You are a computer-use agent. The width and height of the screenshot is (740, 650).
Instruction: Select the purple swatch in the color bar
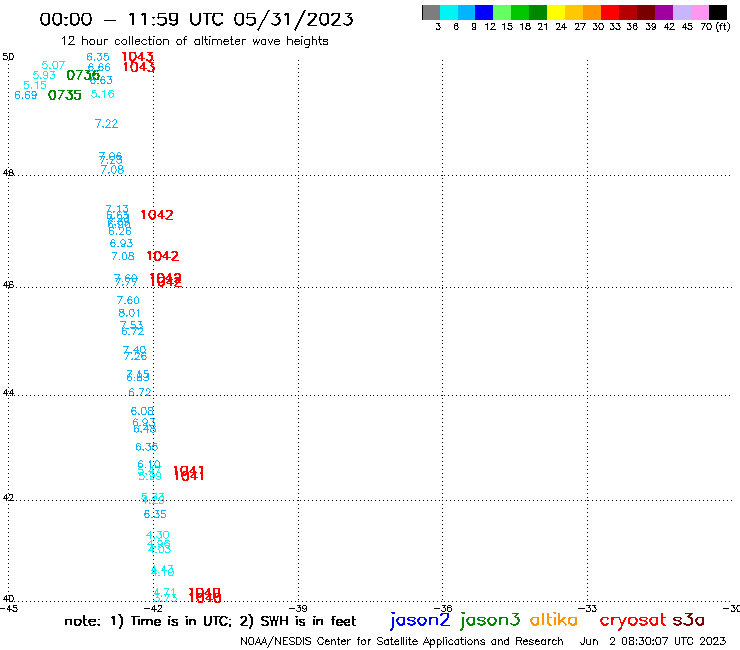click(664, 12)
